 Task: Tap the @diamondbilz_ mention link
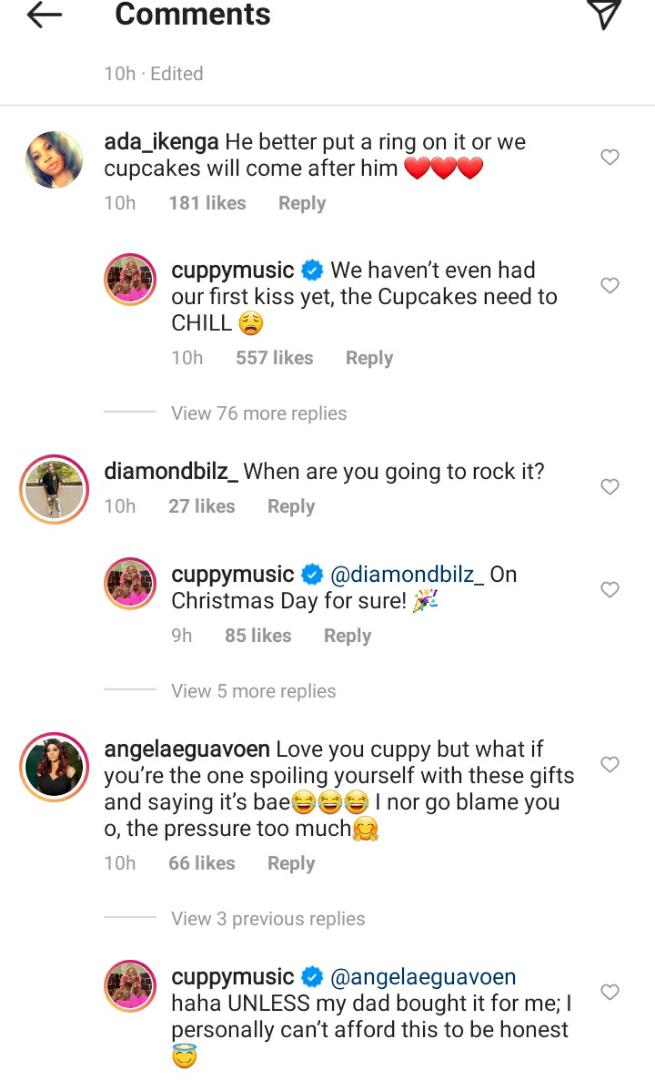click(x=407, y=575)
